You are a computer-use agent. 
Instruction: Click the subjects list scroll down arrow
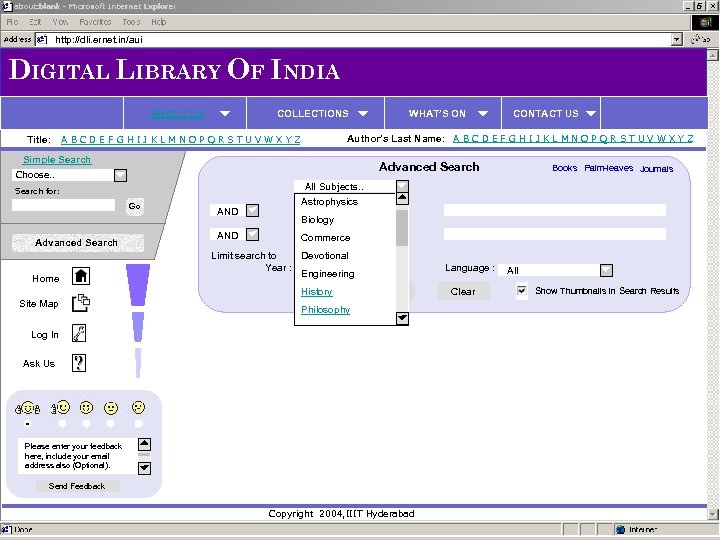[402, 318]
